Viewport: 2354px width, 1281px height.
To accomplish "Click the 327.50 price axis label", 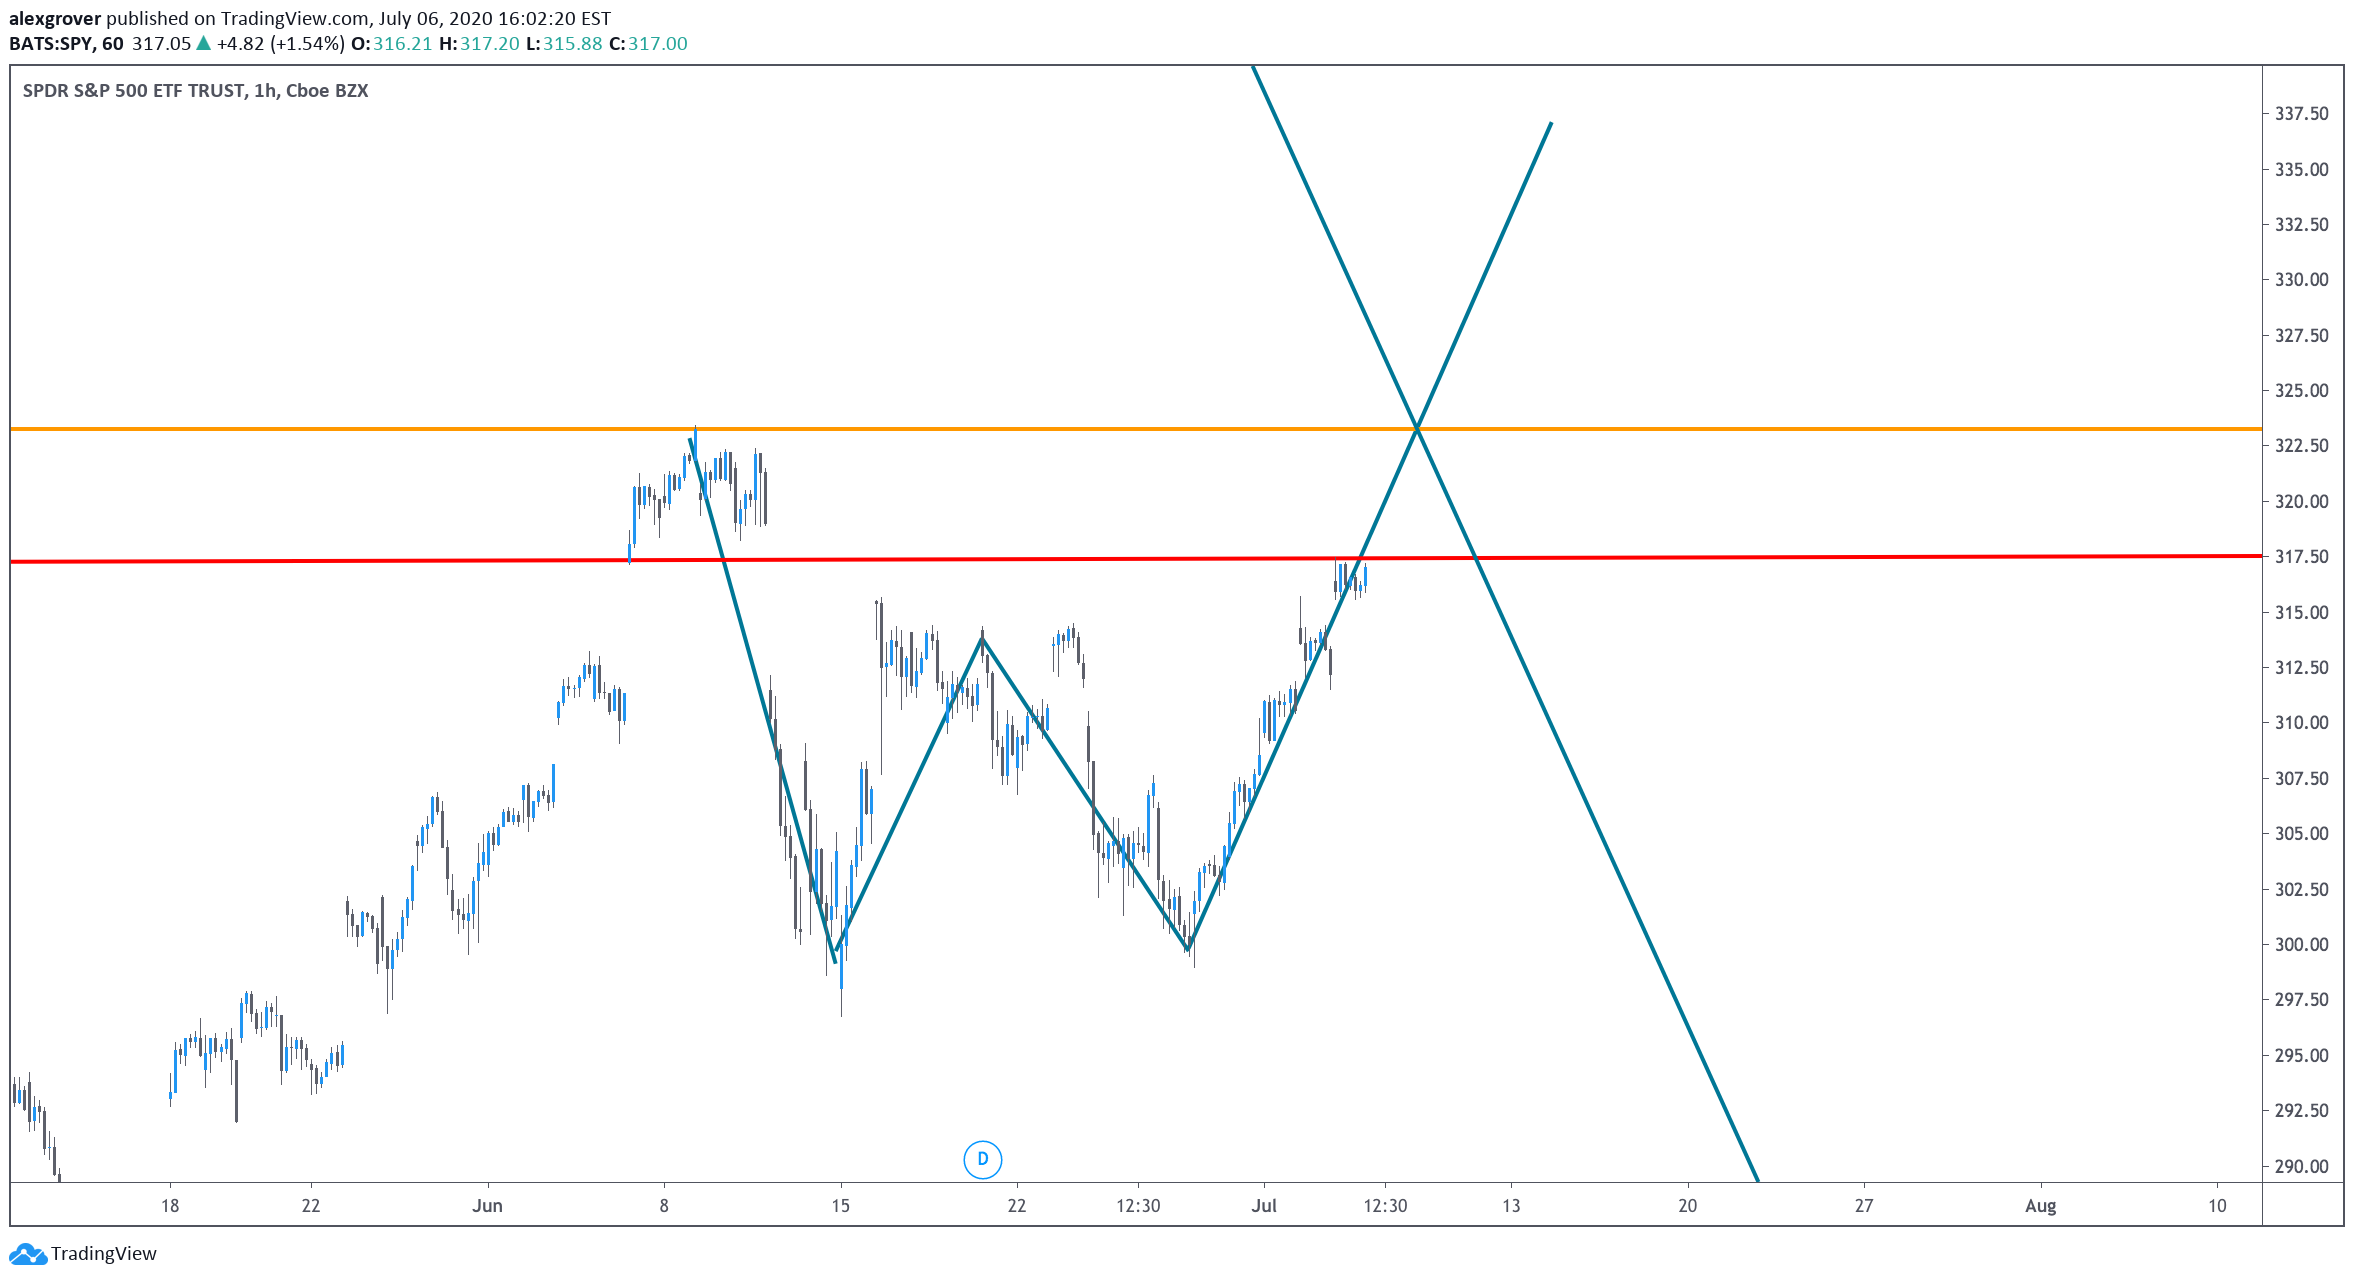I will [x=2301, y=335].
